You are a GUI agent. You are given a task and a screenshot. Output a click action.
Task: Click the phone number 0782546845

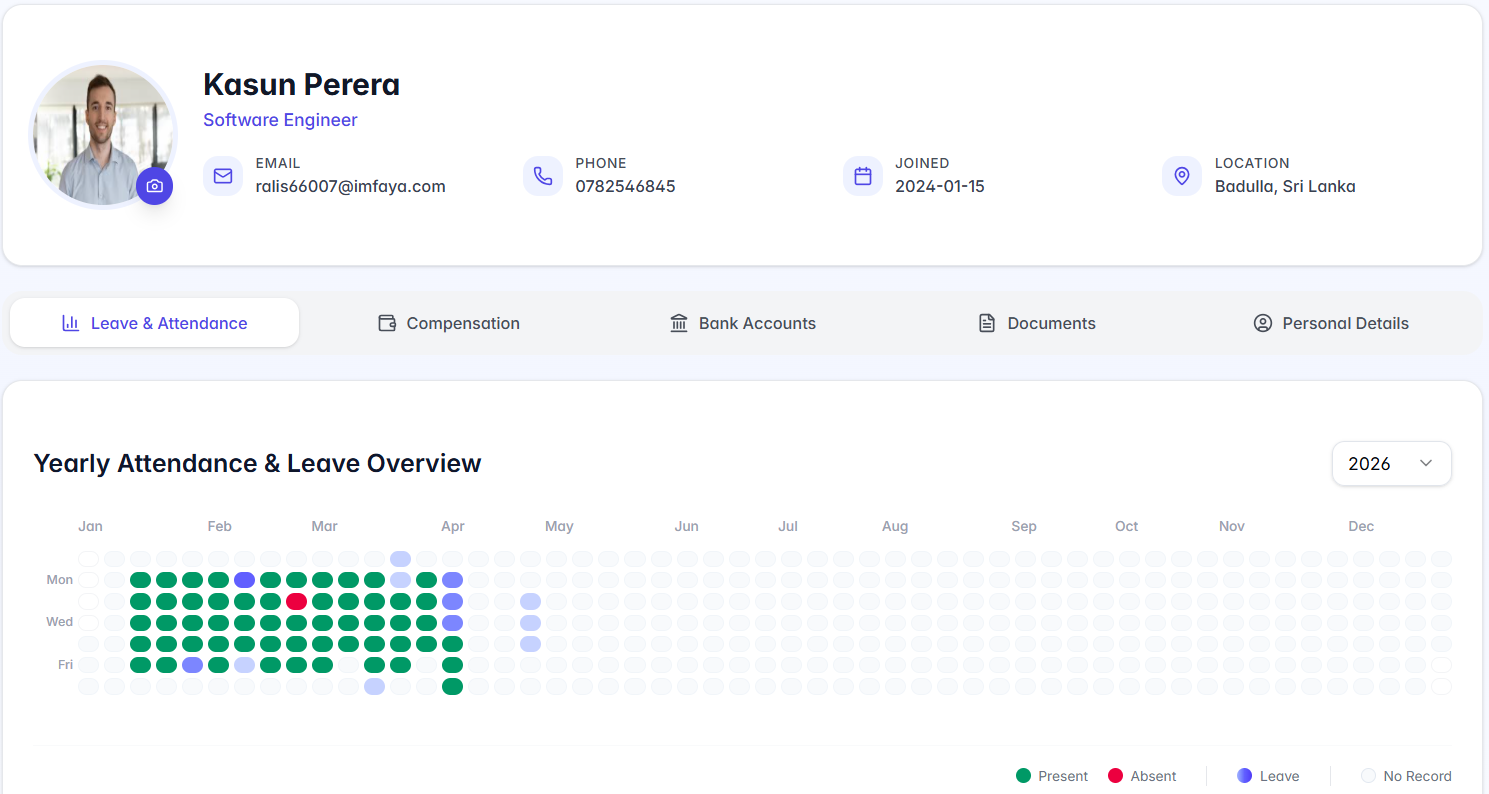coord(625,186)
